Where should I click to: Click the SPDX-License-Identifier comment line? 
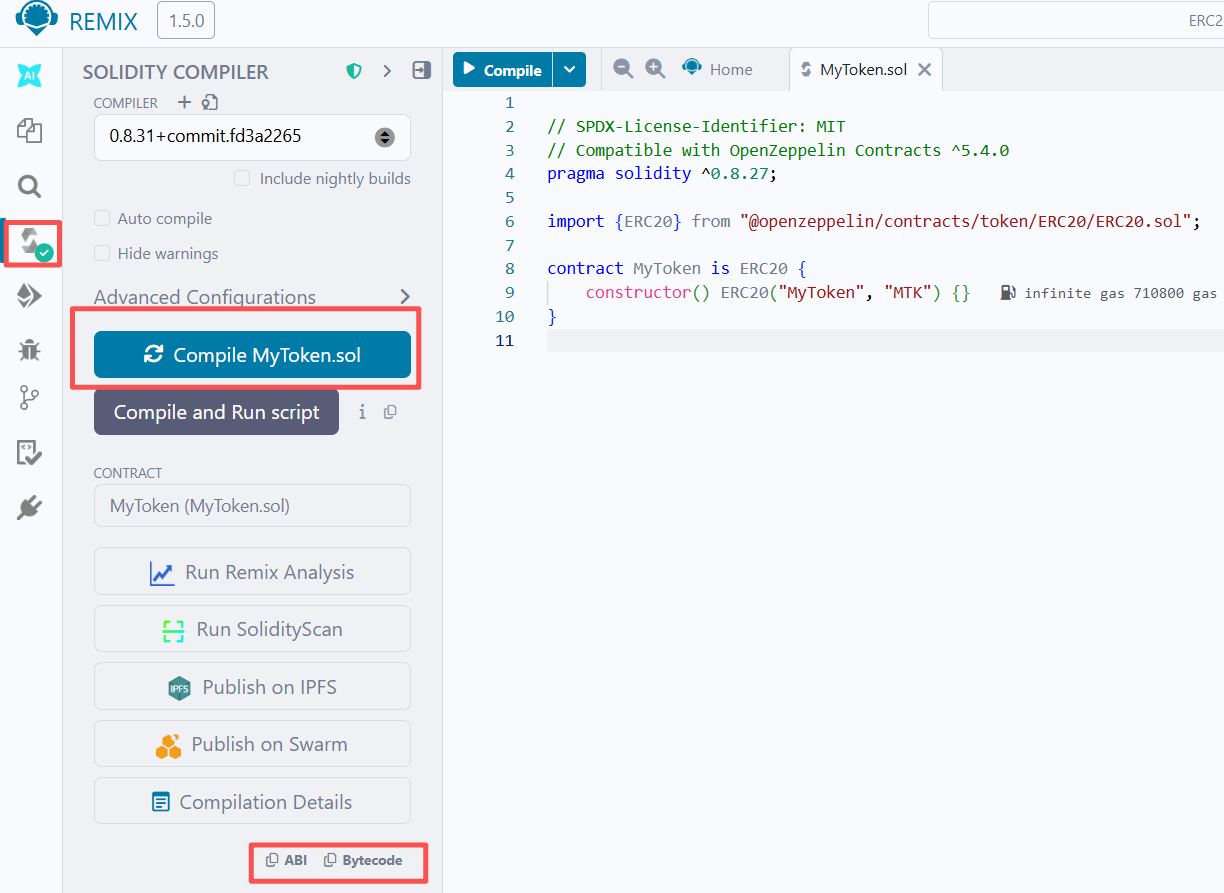(x=696, y=126)
